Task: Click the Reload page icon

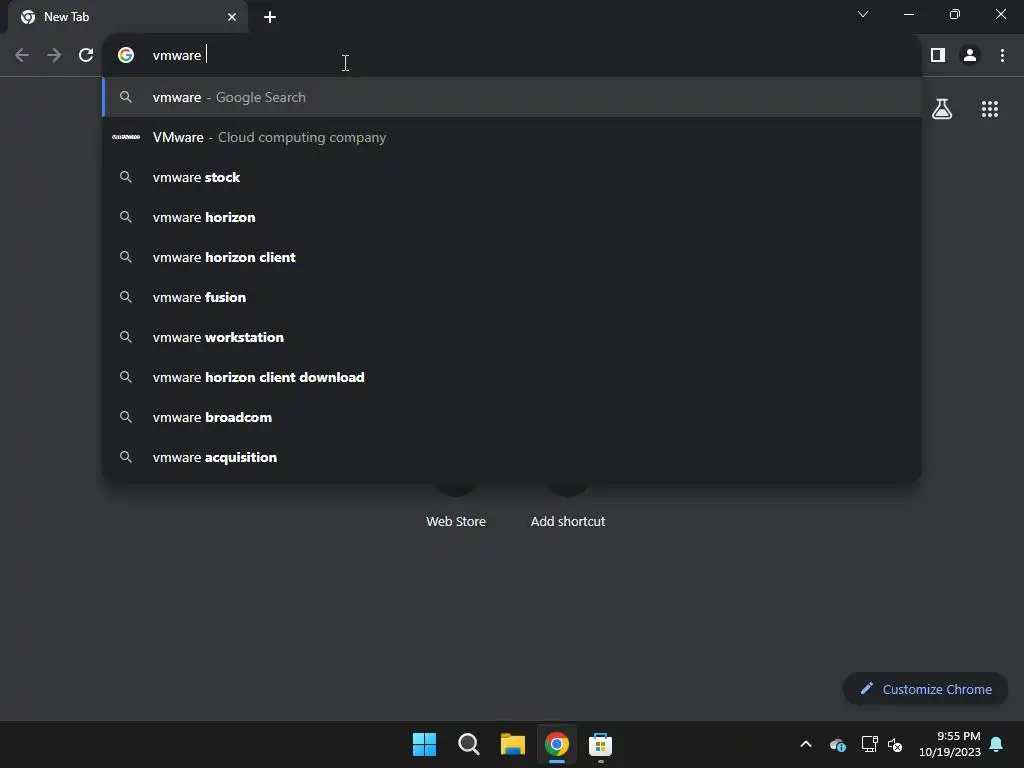Action: [x=86, y=55]
